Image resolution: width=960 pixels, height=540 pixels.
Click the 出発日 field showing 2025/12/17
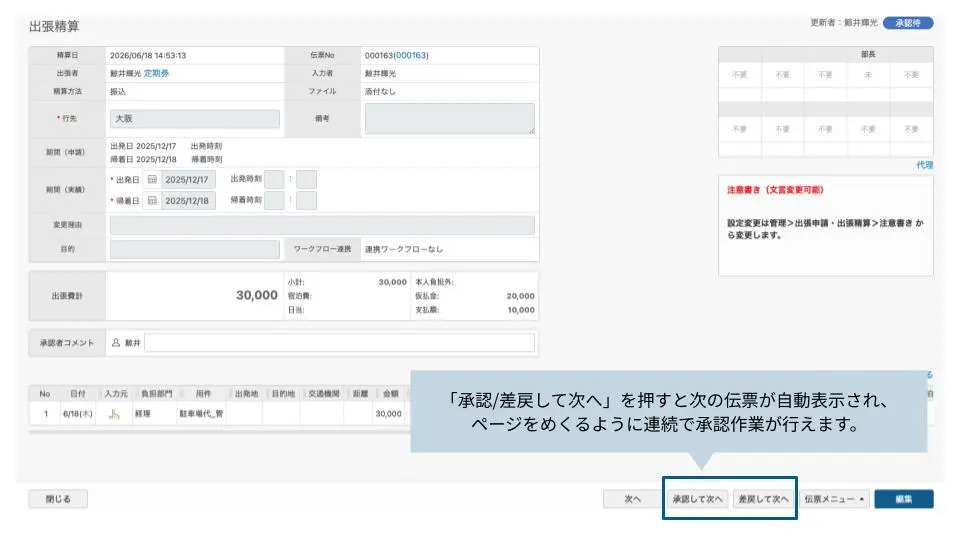coord(188,179)
